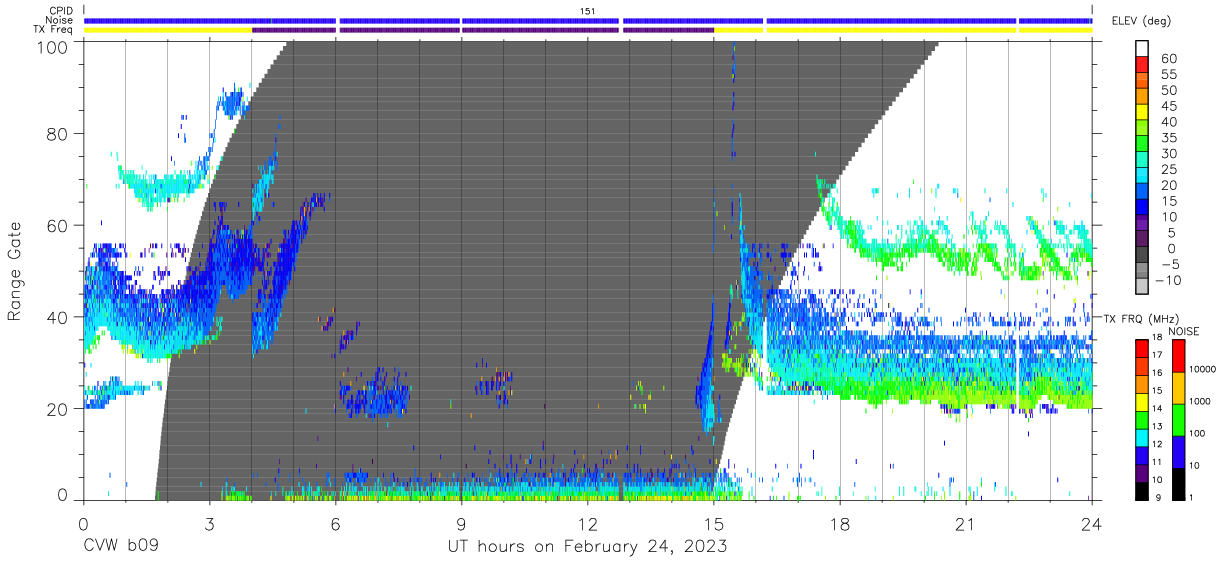Select the 'Noise' label at top left
The width and height of the screenshot is (1228, 567).
pyautogui.click(x=60, y=19)
